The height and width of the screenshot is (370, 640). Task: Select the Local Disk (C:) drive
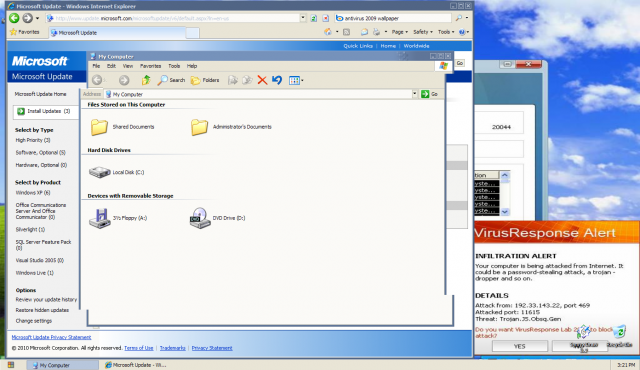pos(116,172)
